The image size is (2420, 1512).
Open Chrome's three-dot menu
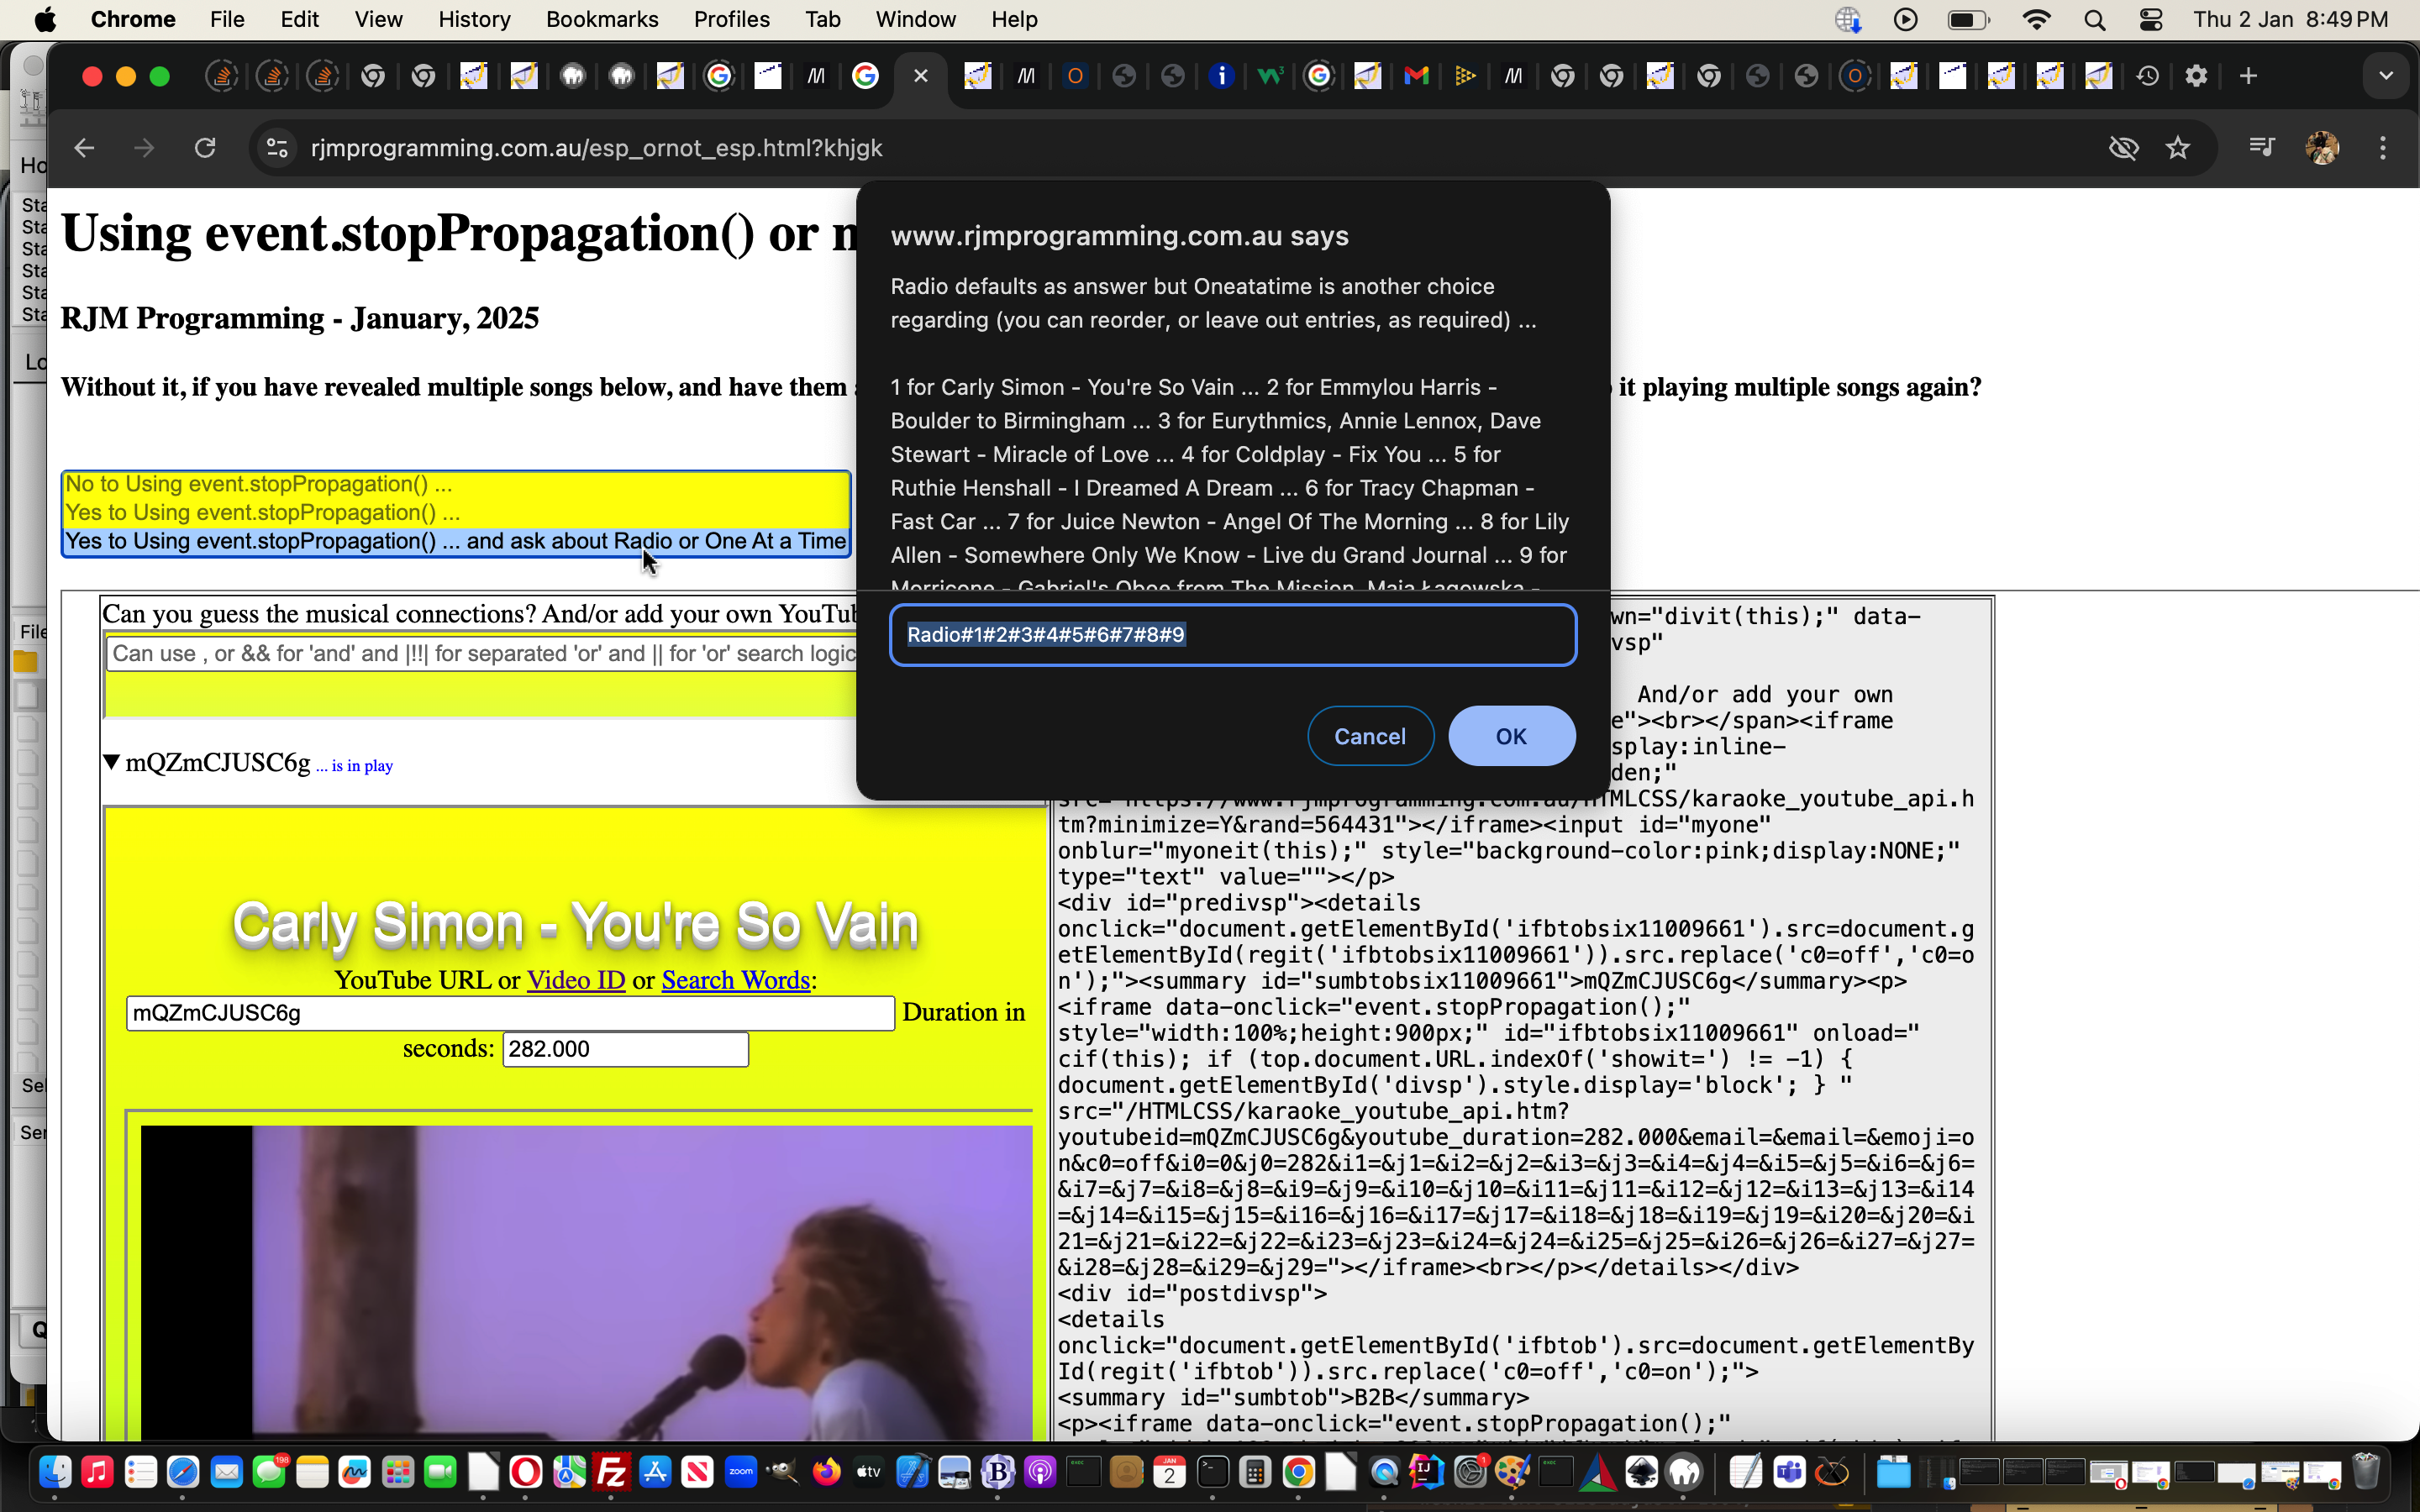[x=2383, y=148]
